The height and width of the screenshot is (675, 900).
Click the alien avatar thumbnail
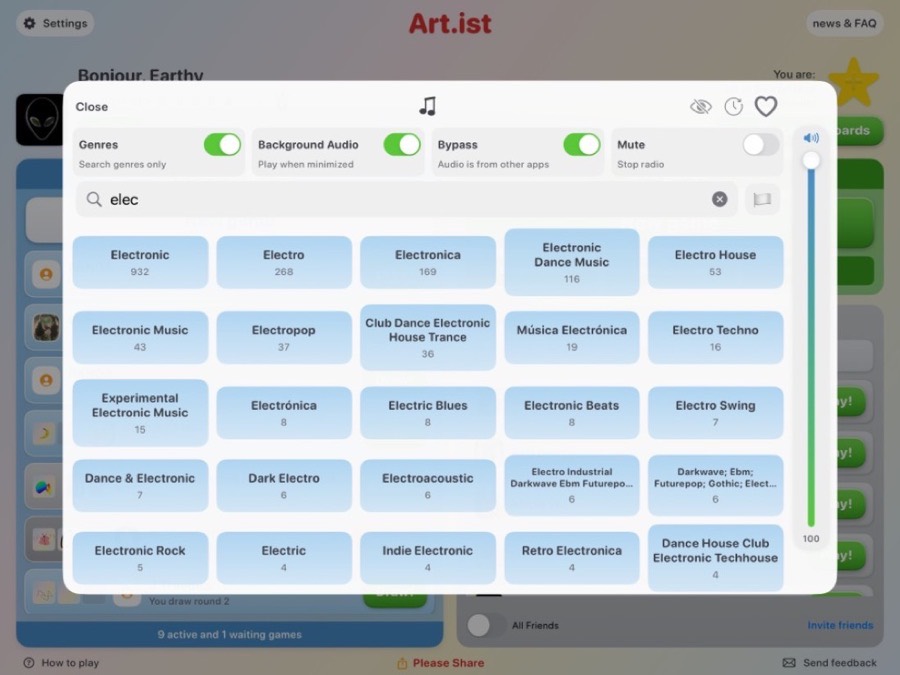[x=40, y=119]
